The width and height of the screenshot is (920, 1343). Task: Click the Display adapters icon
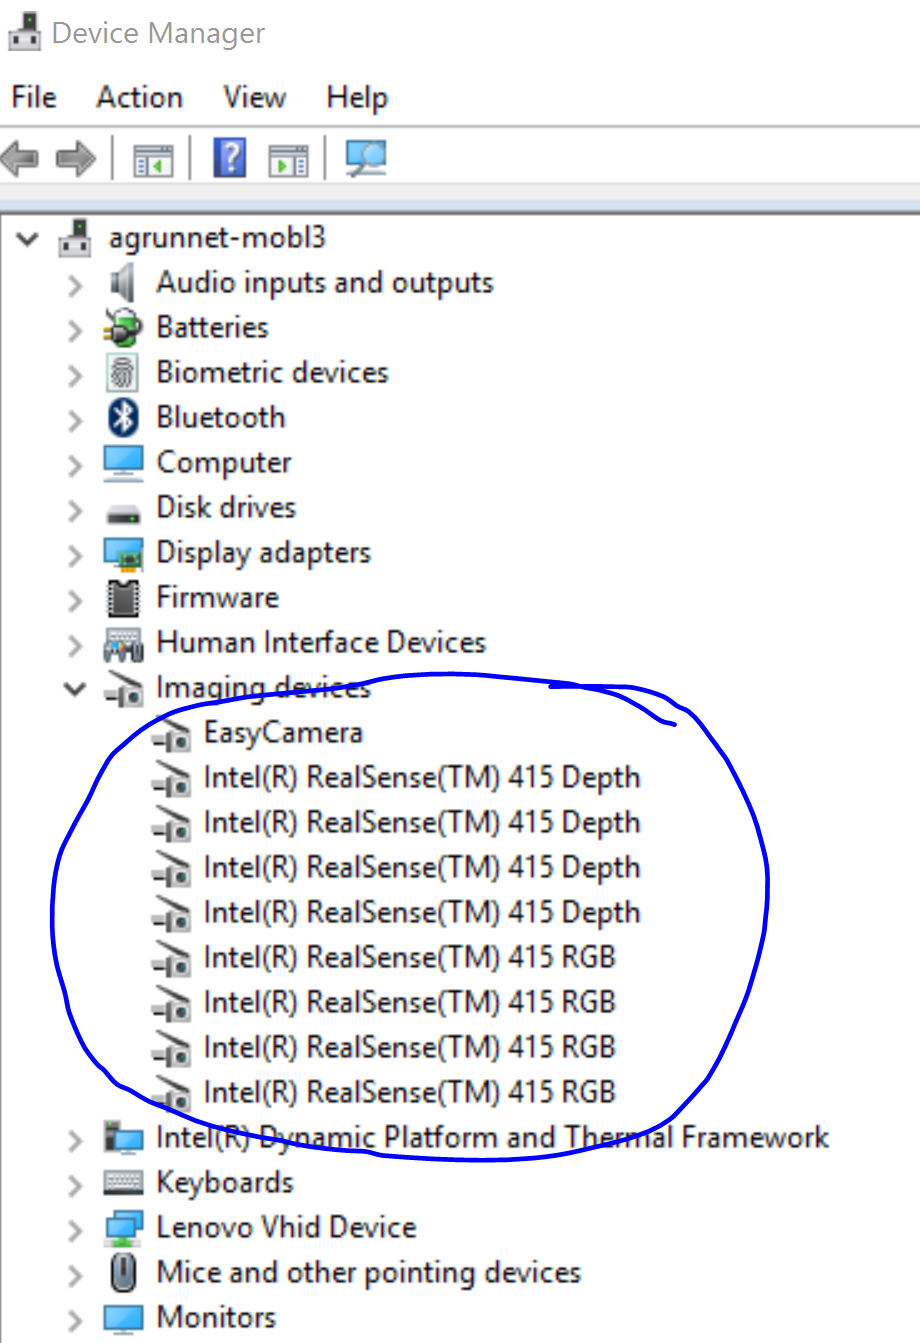pyautogui.click(x=123, y=553)
